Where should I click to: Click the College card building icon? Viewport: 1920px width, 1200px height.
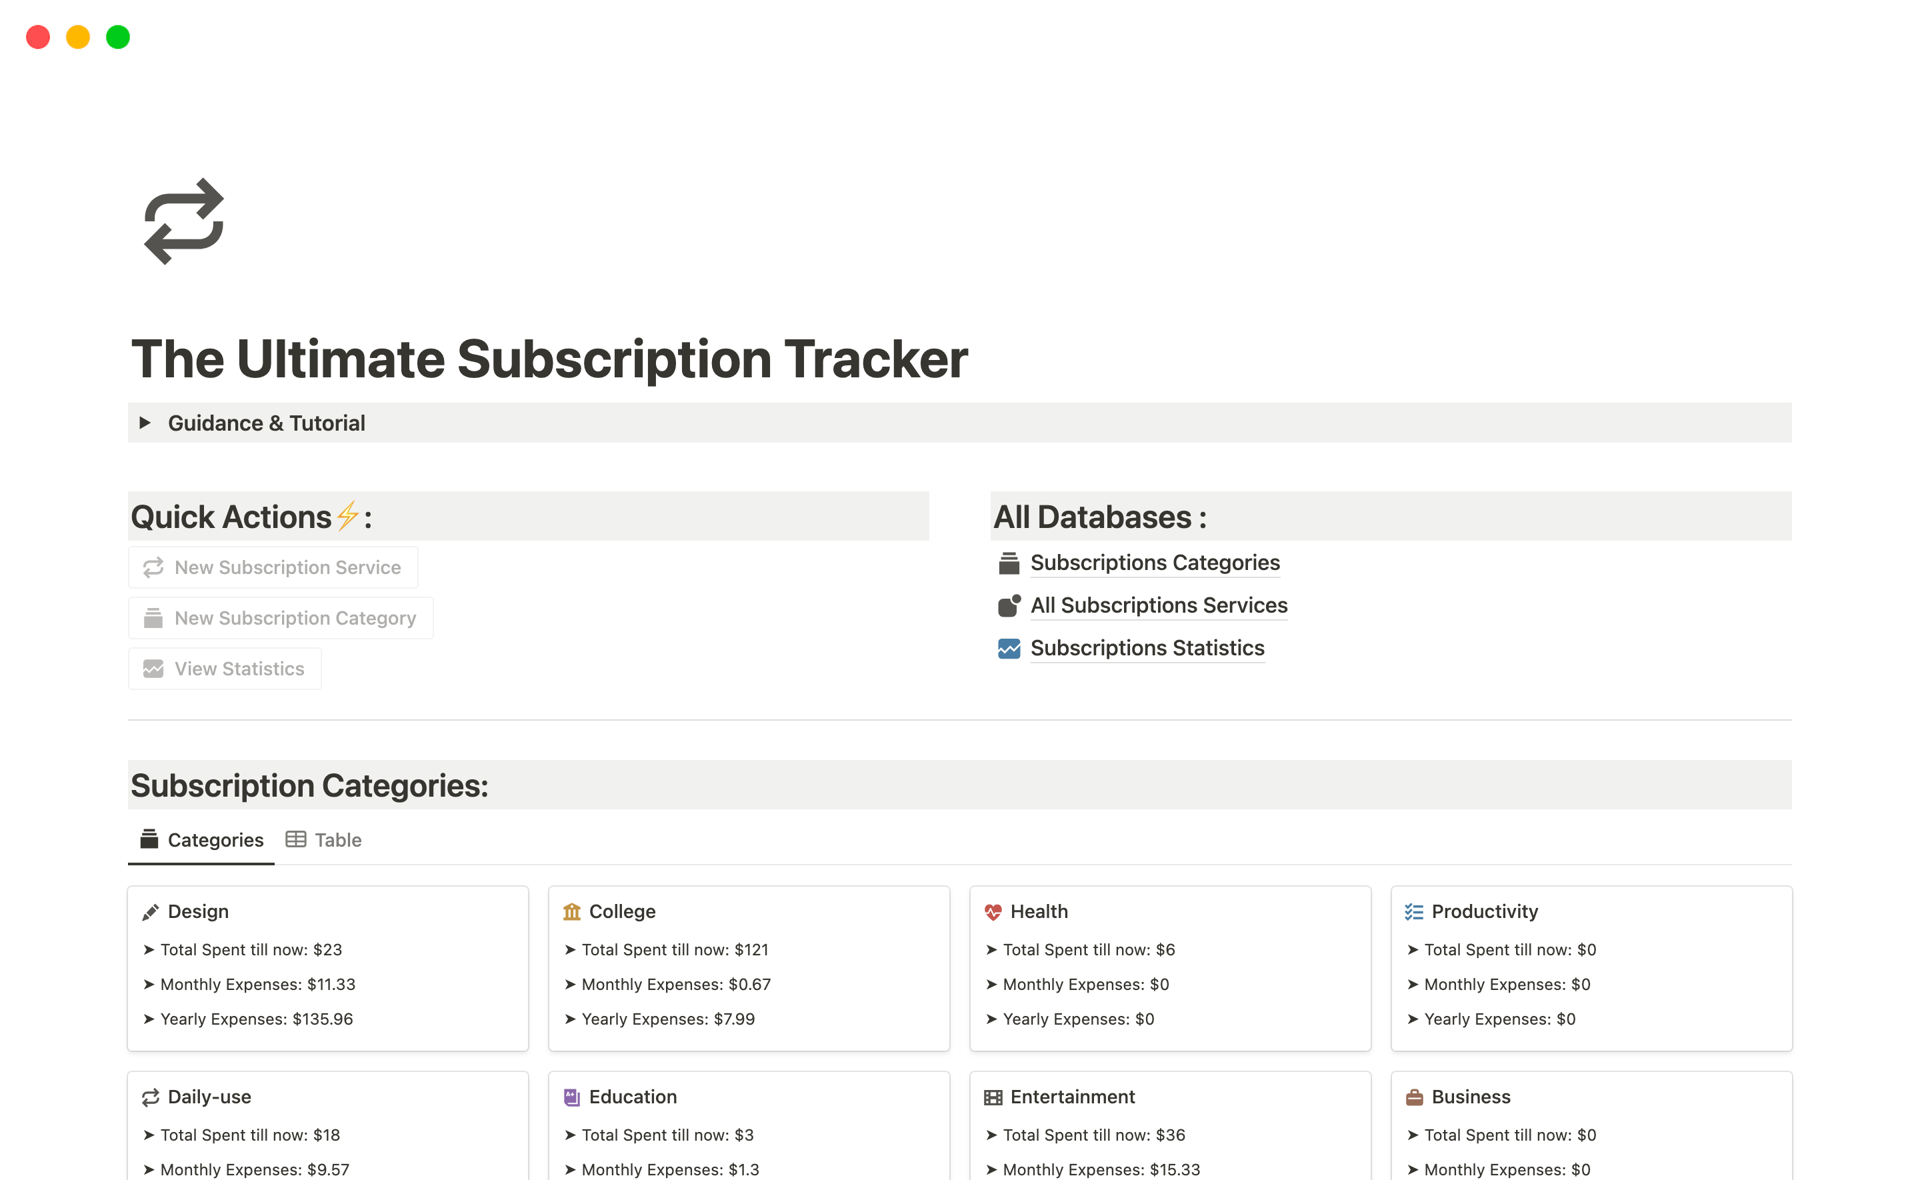coord(572,912)
